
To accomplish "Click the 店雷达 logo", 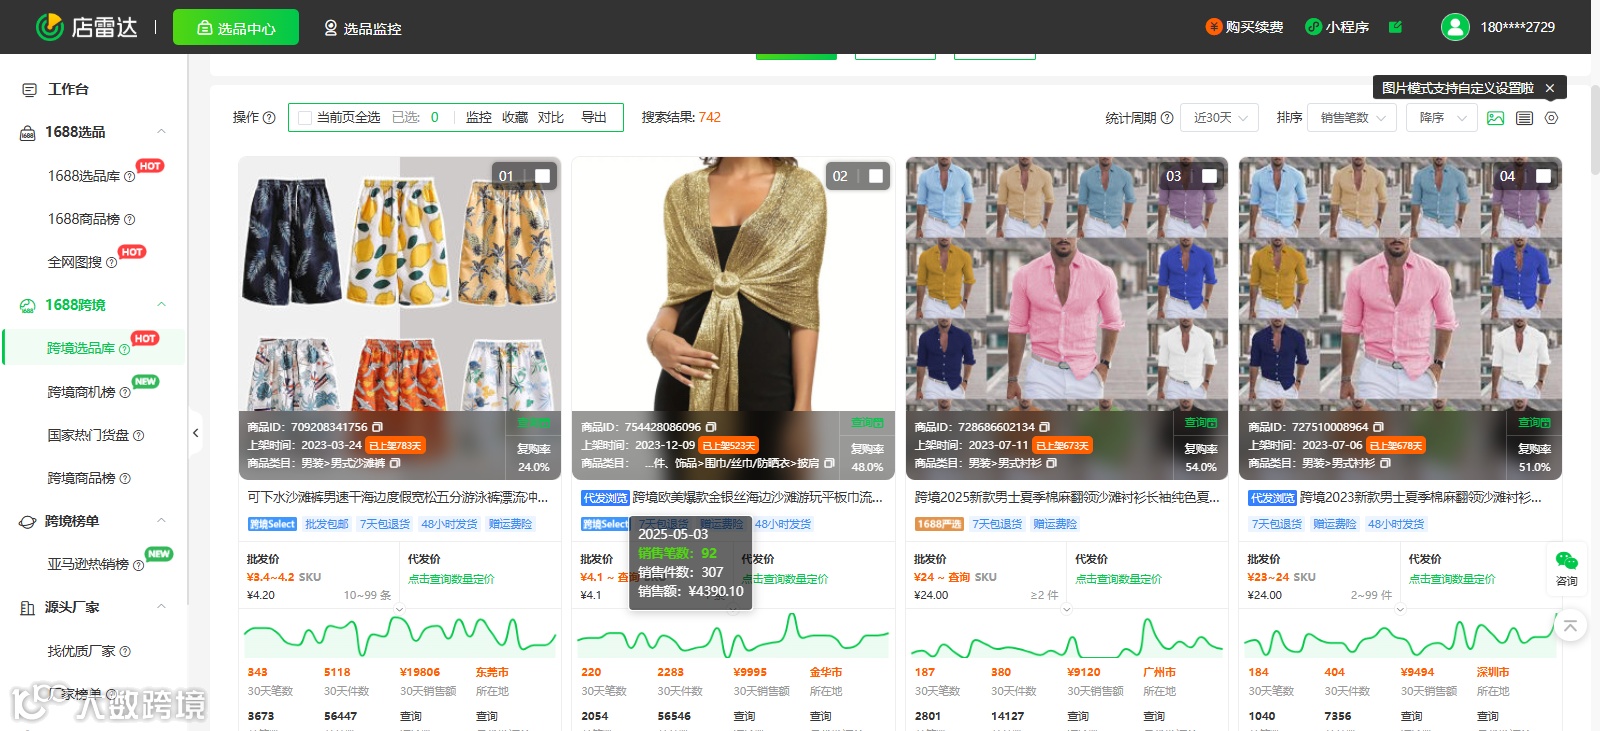I will (x=86, y=27).
